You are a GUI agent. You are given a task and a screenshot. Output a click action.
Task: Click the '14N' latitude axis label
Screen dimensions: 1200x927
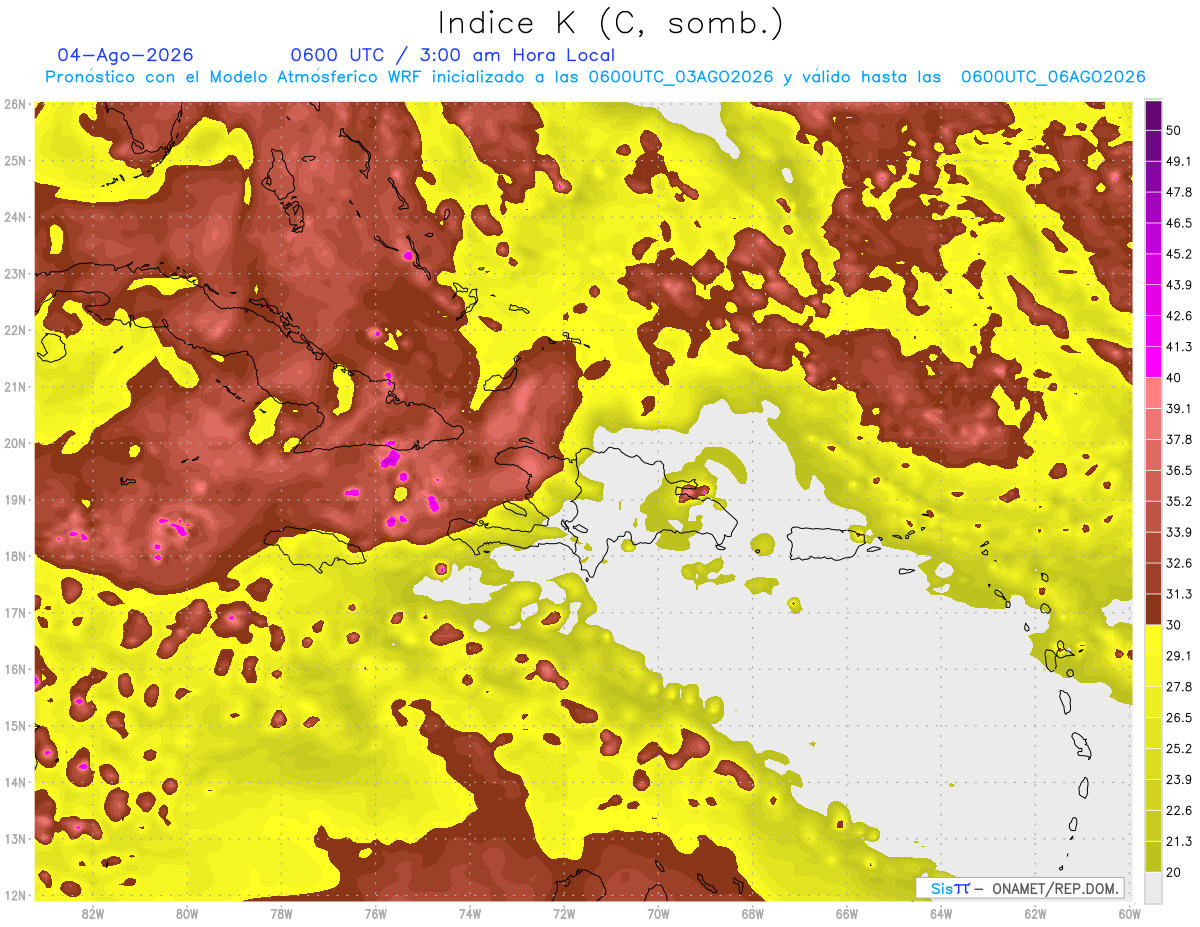coord(15,782)
